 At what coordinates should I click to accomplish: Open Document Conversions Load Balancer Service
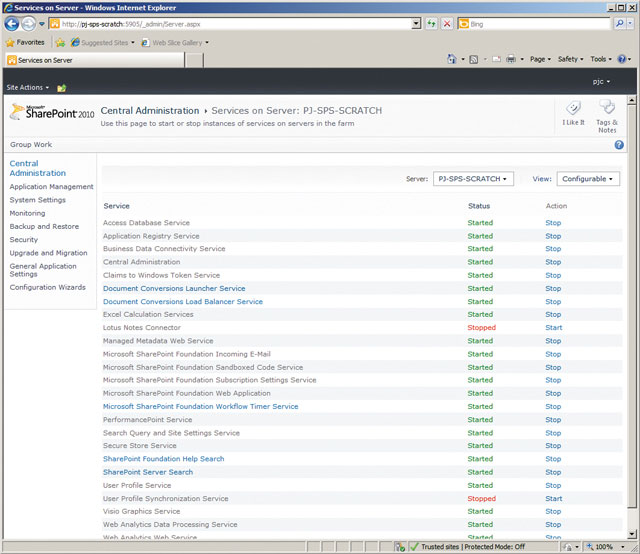tap(183, 302)
